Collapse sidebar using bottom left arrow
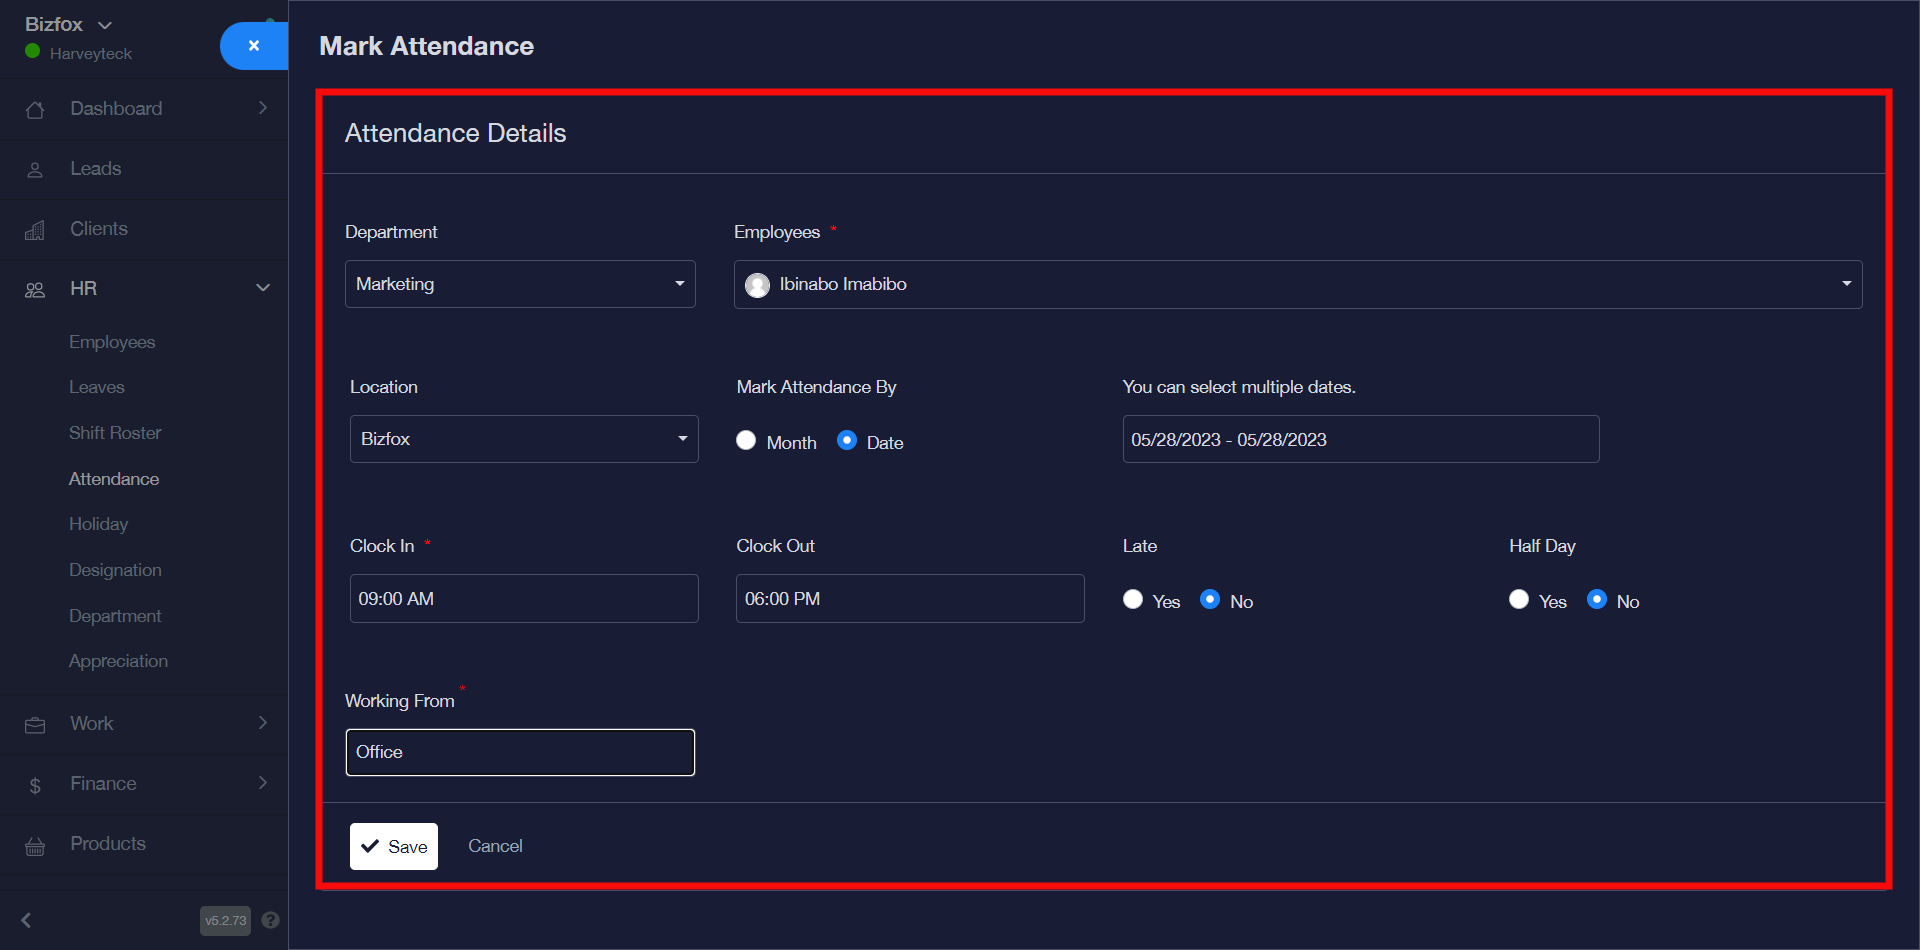The width and height of the screenshot is (1920, 950). click(x=27, y=920)
